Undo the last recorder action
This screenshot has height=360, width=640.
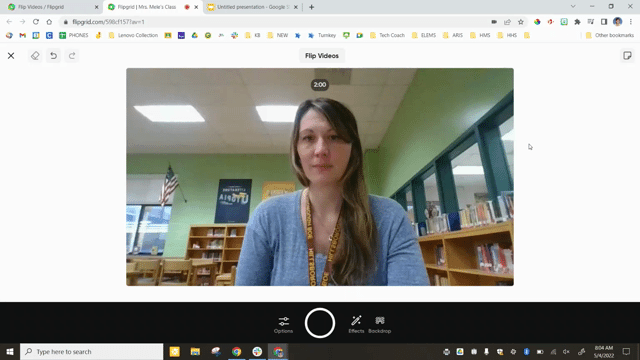[x=53, y=56]
